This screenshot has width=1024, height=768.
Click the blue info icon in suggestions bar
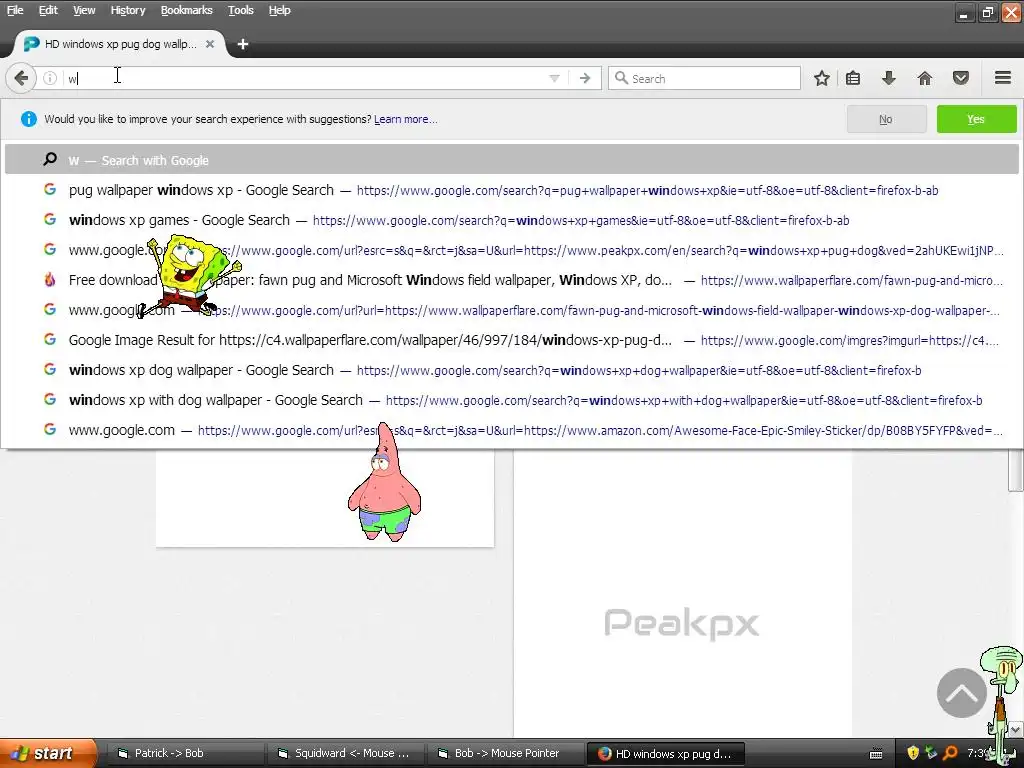tap(29, 119)
